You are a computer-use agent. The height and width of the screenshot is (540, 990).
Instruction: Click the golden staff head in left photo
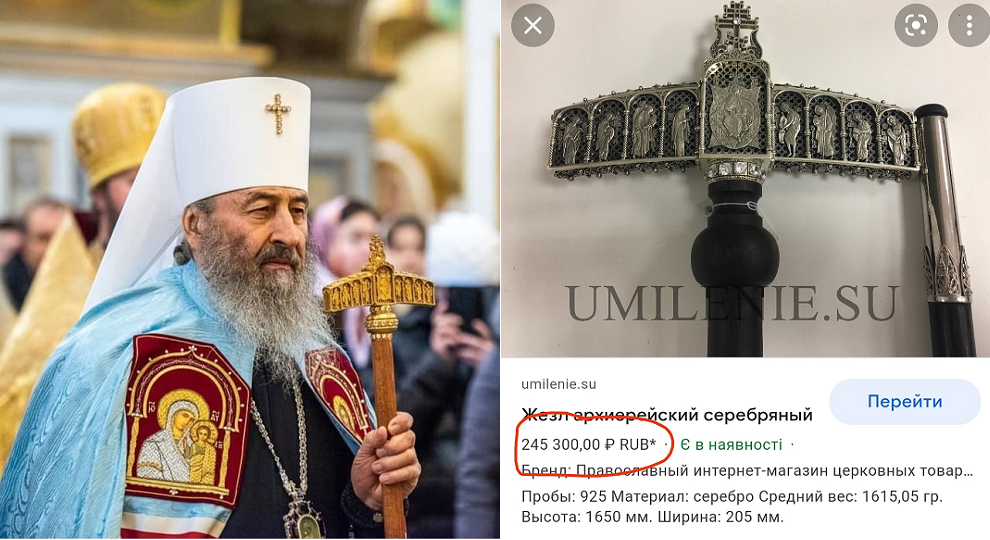tap(379, 282)
